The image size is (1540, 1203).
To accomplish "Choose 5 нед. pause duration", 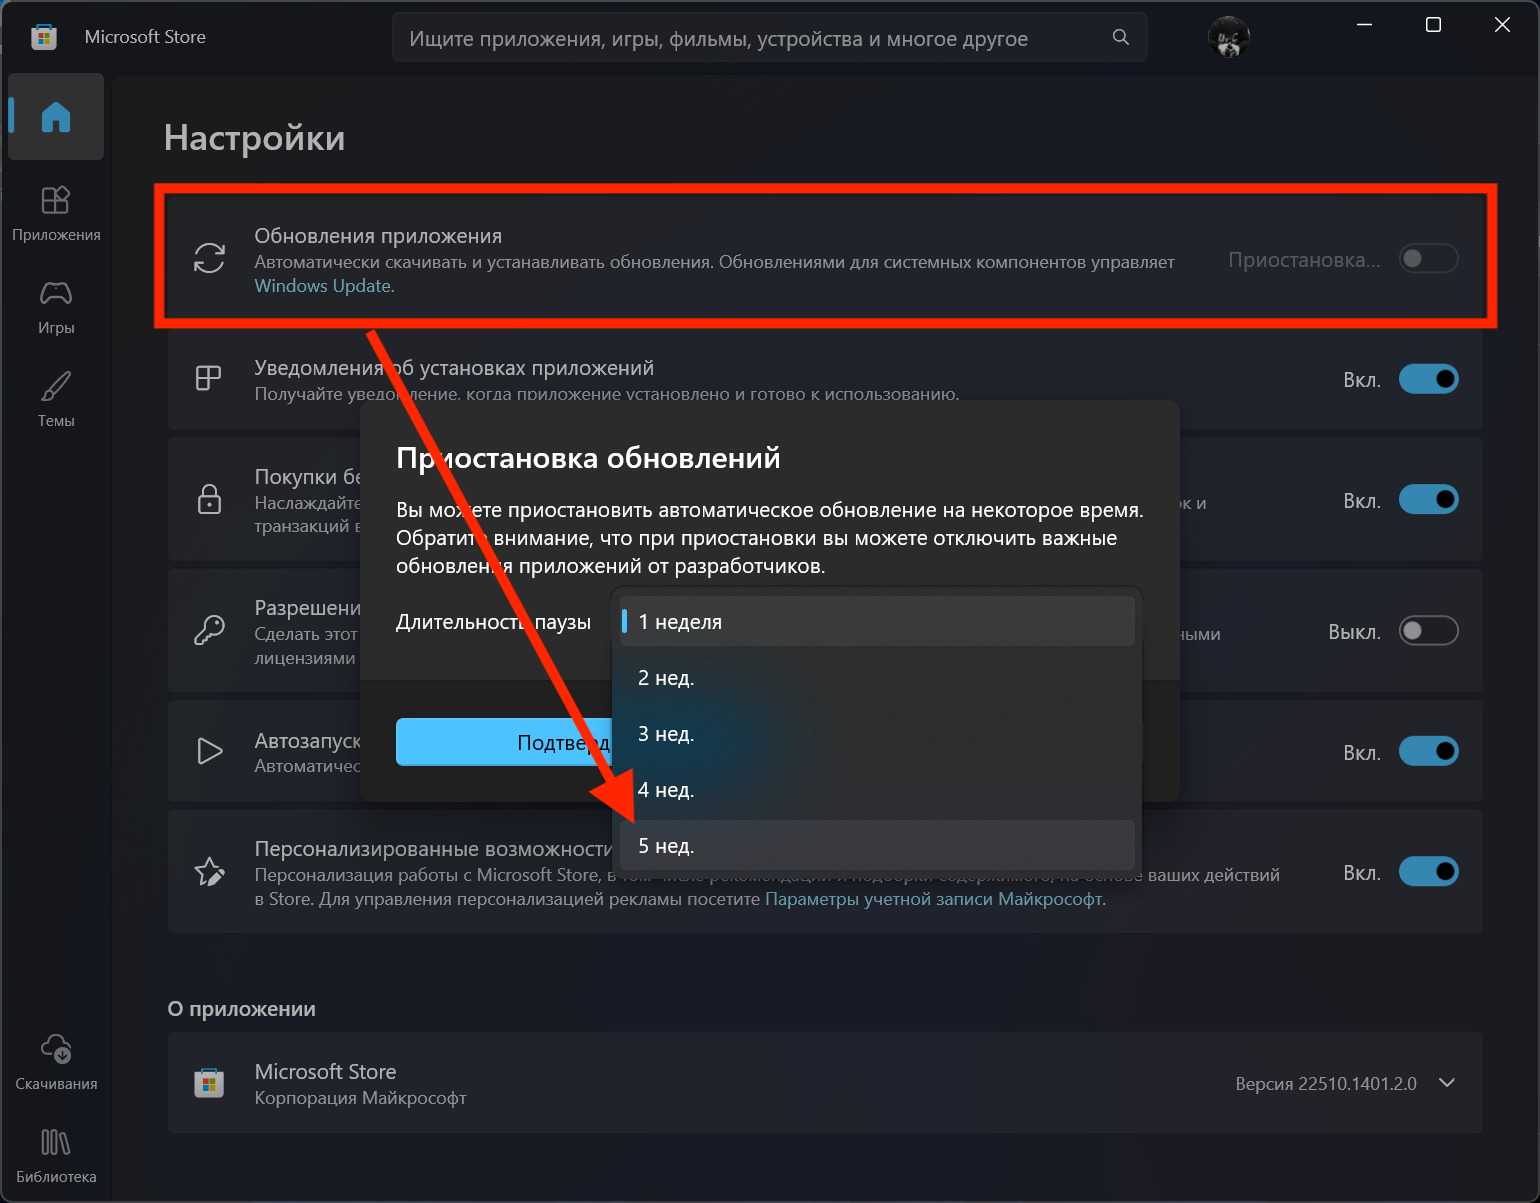I will coord(877,845).
